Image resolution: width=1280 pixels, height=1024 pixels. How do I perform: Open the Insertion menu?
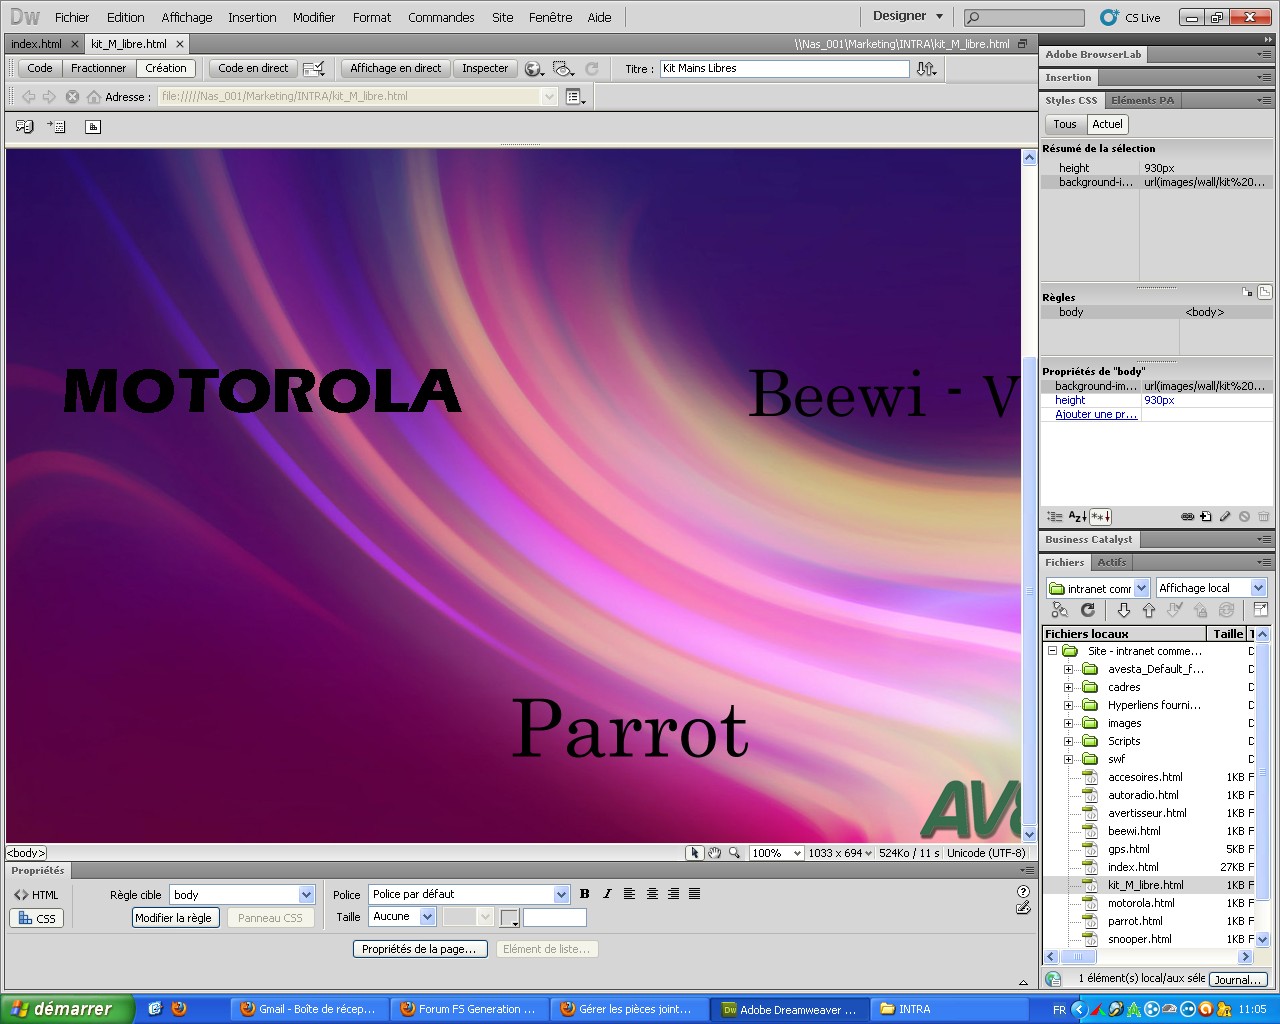(x=252, y=17)
